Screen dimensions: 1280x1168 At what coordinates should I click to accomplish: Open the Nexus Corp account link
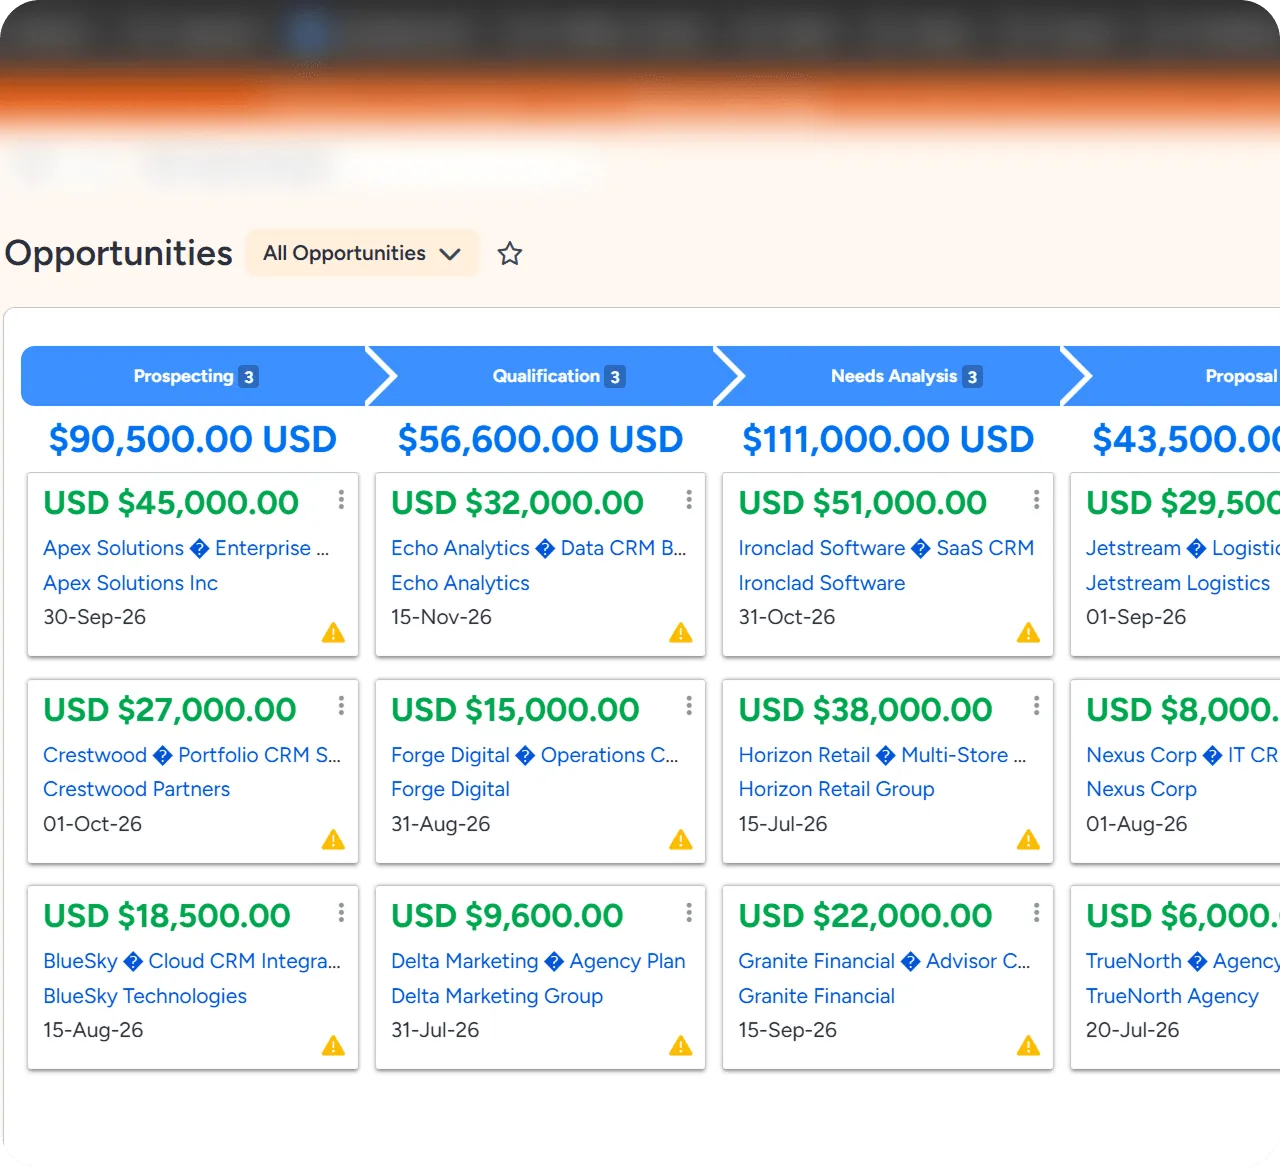coord(1141,789)
